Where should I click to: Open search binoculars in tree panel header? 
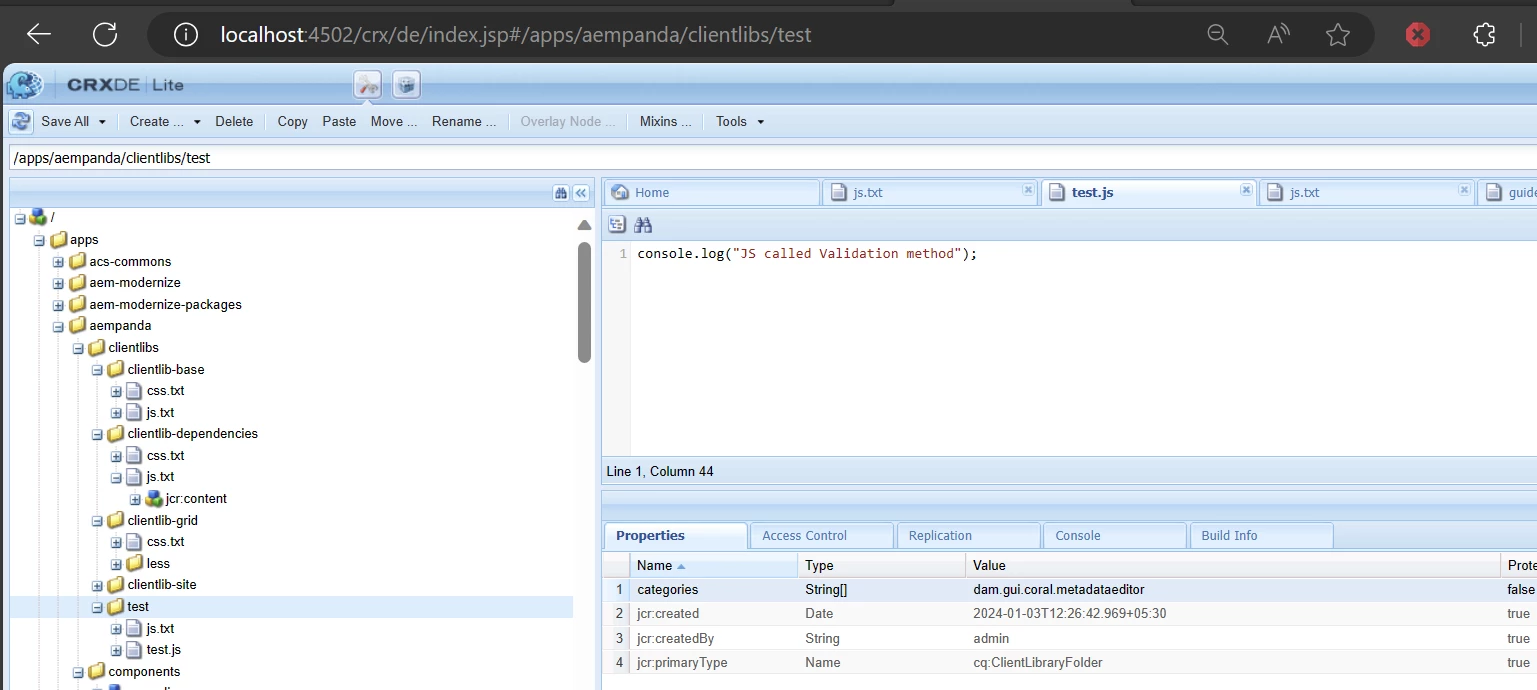tap(561, 193)
